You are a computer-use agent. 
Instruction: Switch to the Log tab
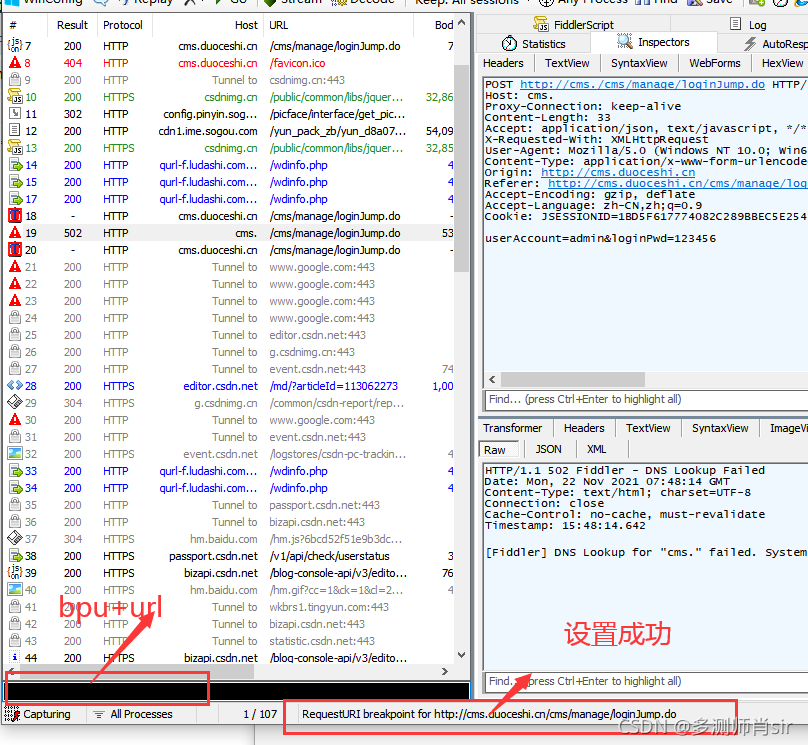749,24
